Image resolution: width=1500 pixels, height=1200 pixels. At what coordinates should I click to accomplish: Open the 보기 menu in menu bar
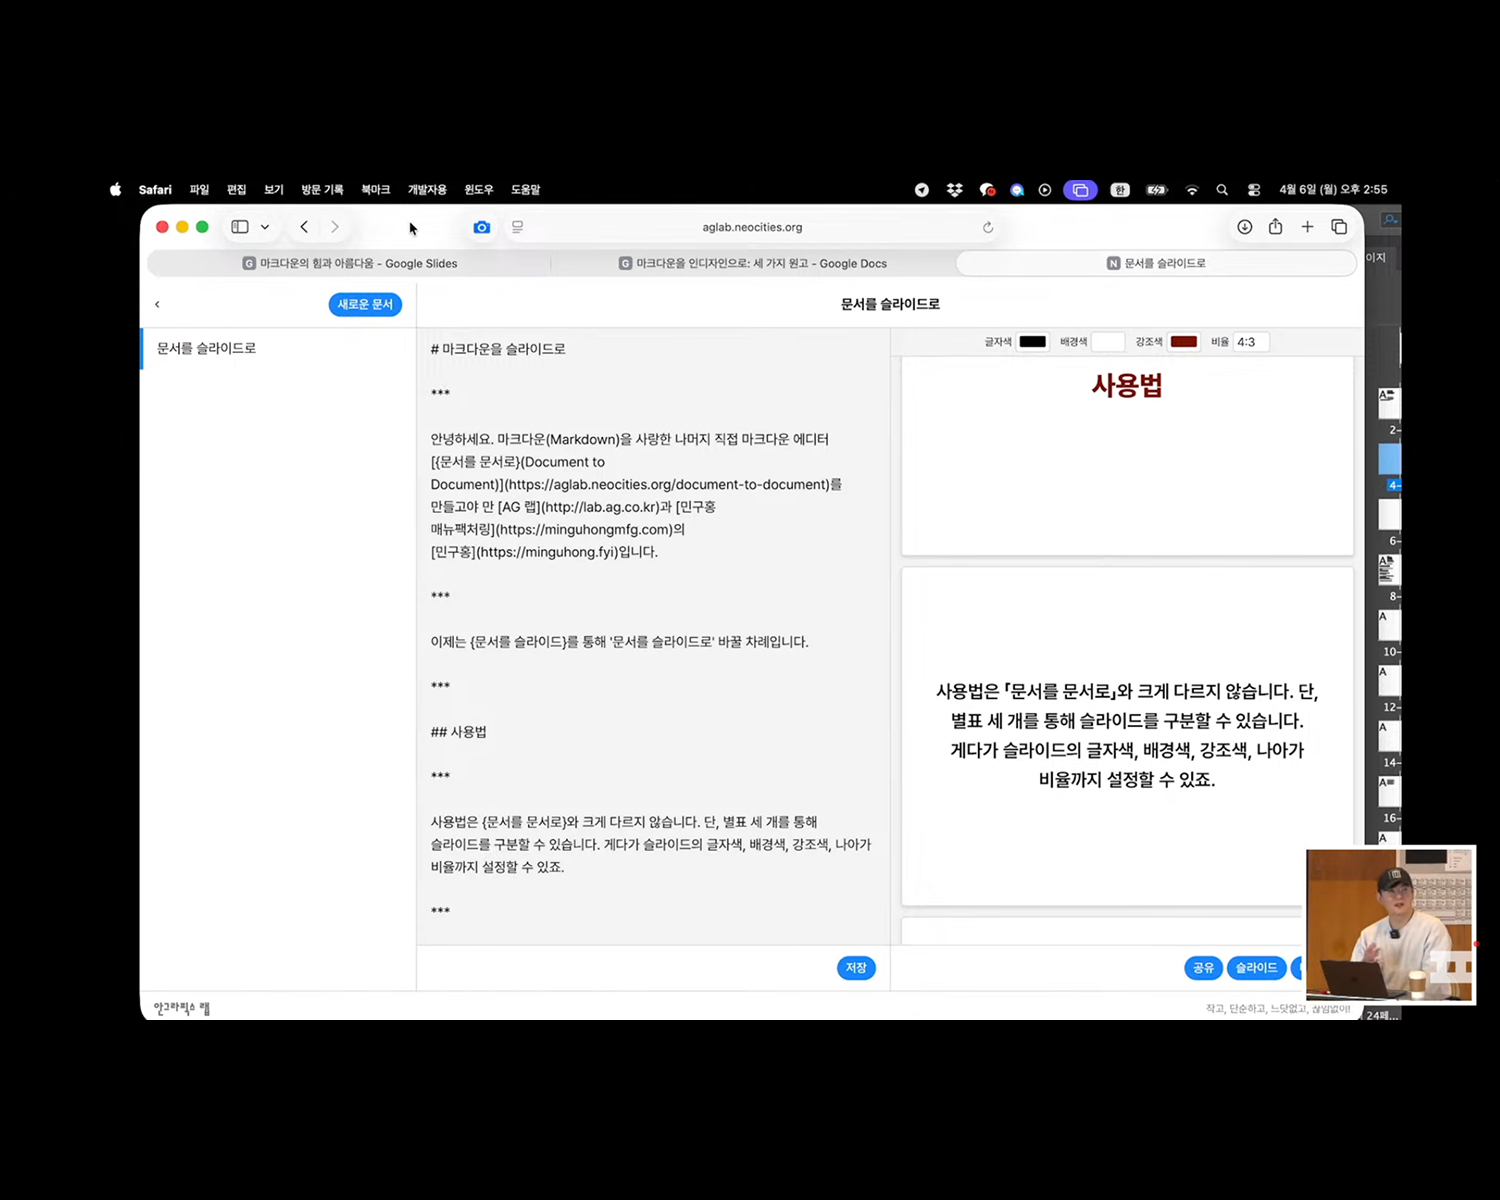pyautogui.click(x=273, y=189)
